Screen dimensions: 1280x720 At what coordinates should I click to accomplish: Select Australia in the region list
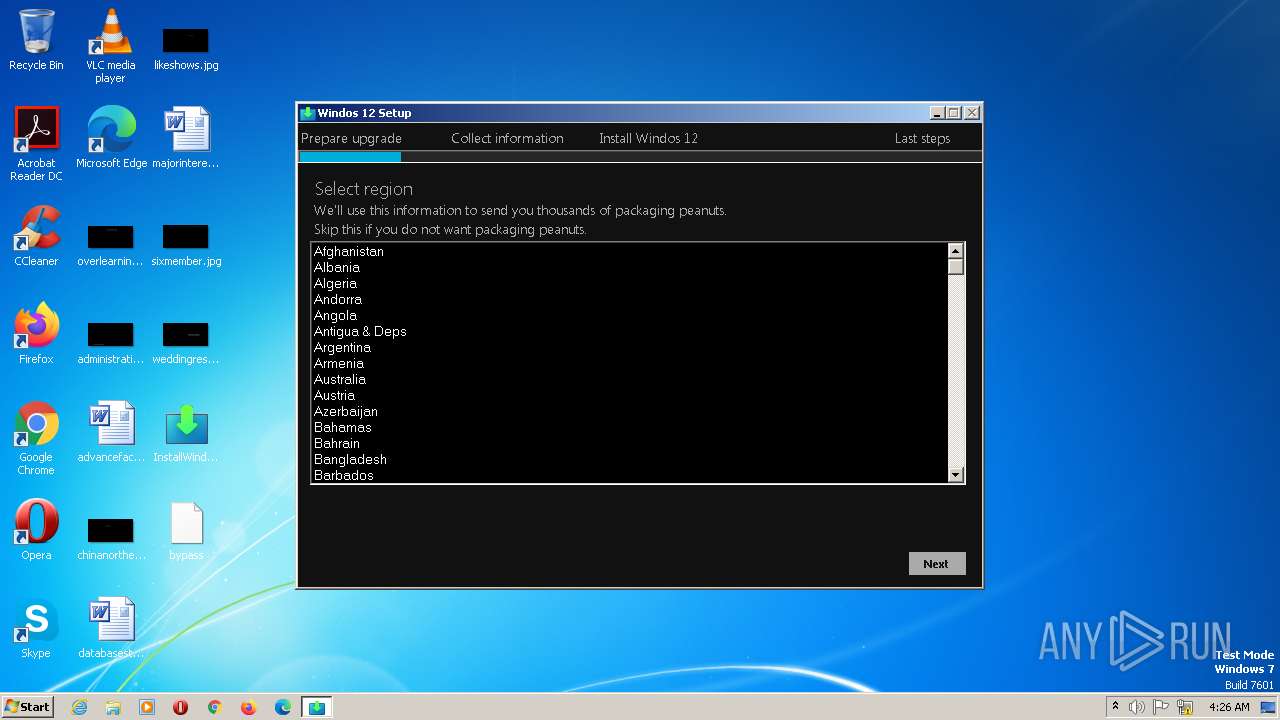(x=629, y=379)
